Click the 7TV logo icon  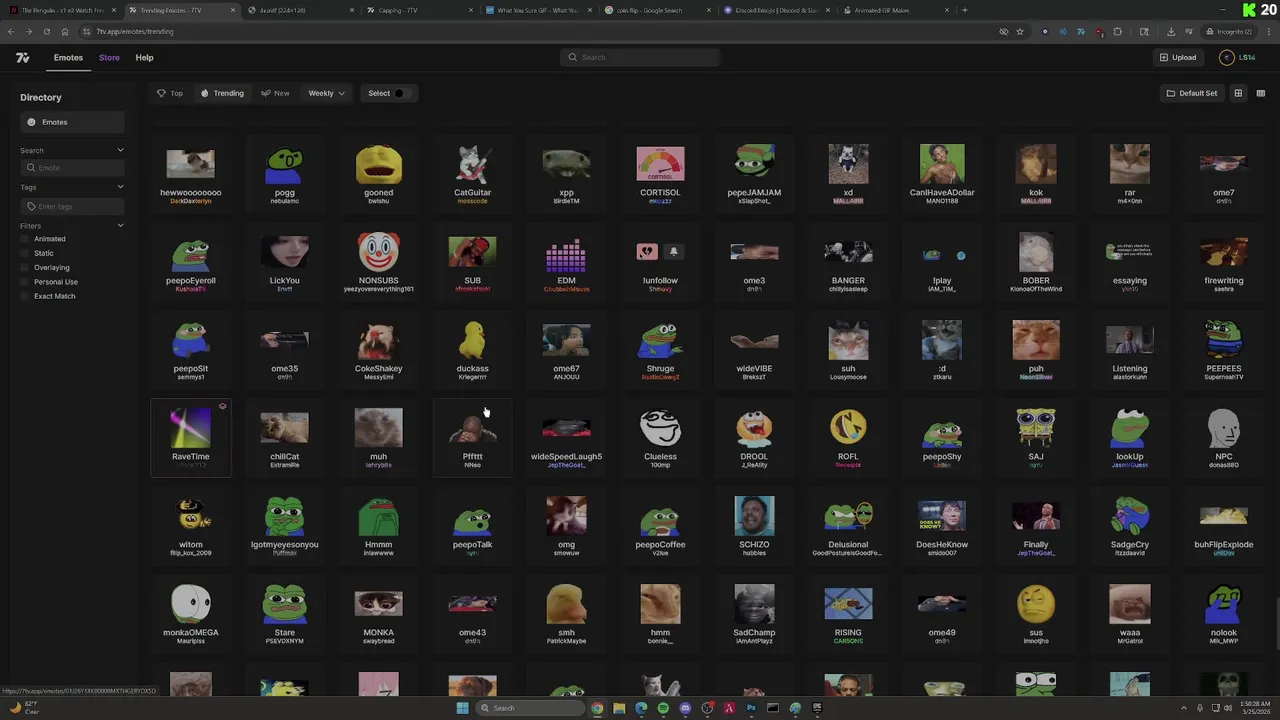22,58
